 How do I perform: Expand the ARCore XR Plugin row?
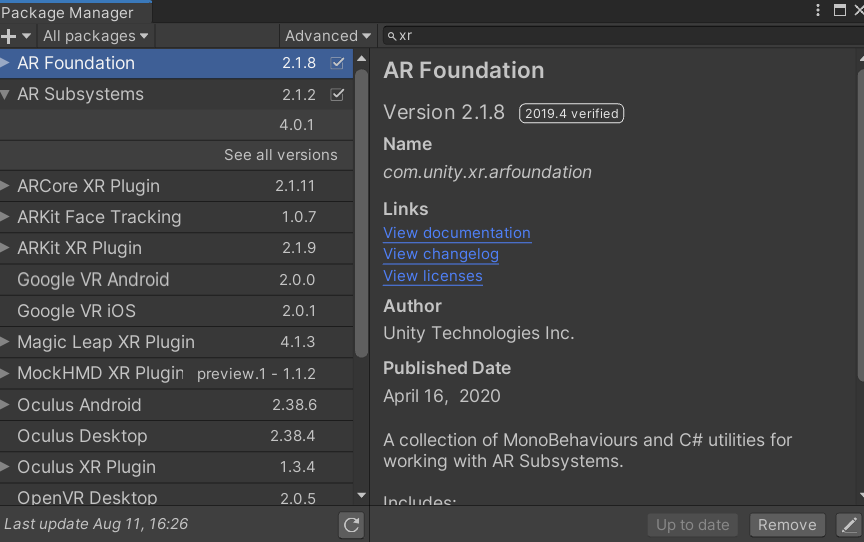click(x=5, y=186)
